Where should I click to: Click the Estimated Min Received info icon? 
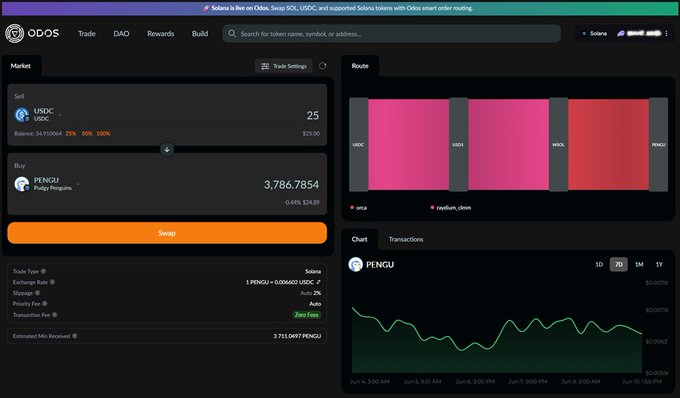(75, 336)
